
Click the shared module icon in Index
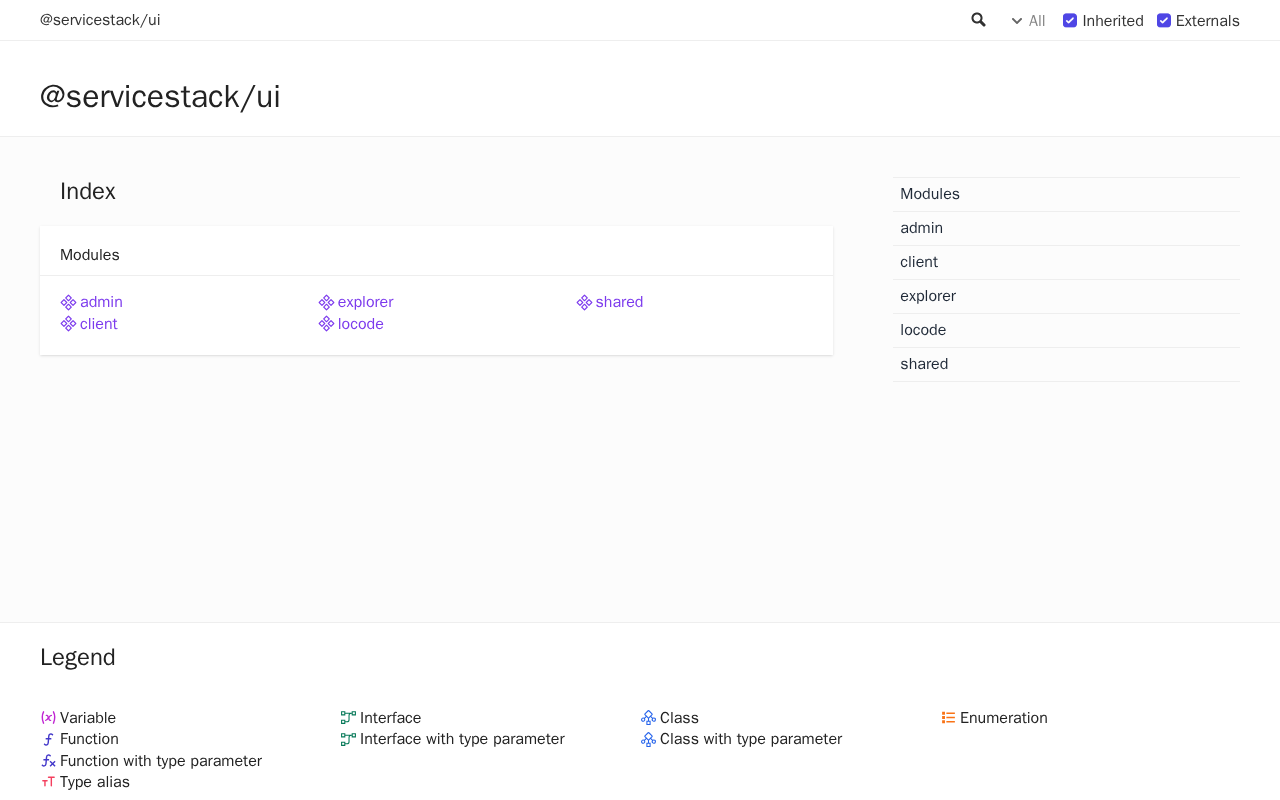click(584, 302)
